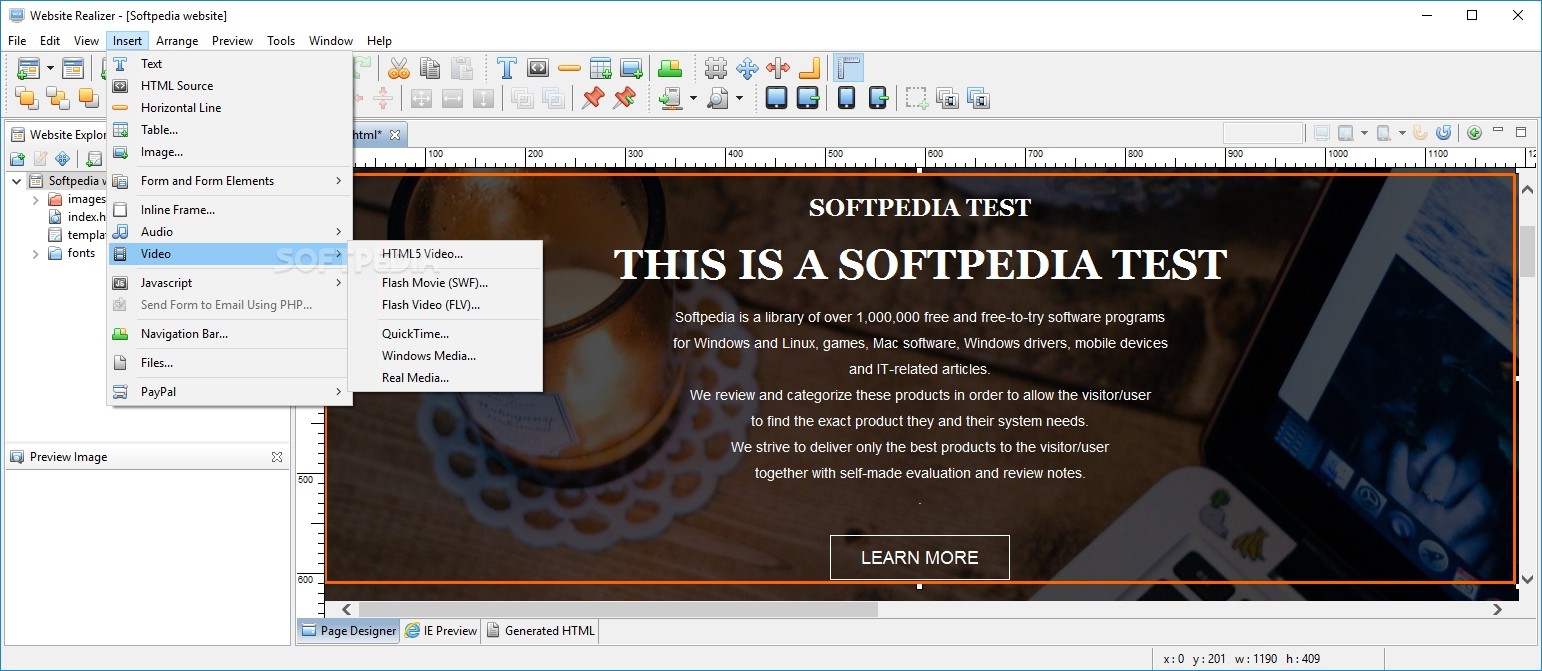Click the dashed selection add icon

[x=916, y=98]
